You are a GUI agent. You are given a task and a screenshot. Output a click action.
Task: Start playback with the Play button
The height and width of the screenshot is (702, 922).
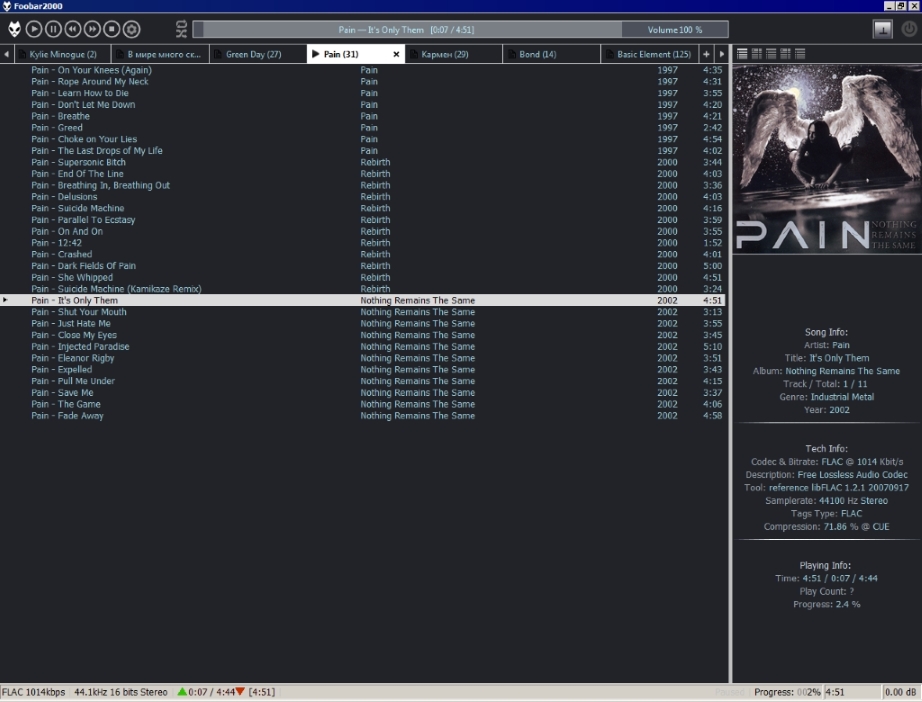tap(34, 29)
